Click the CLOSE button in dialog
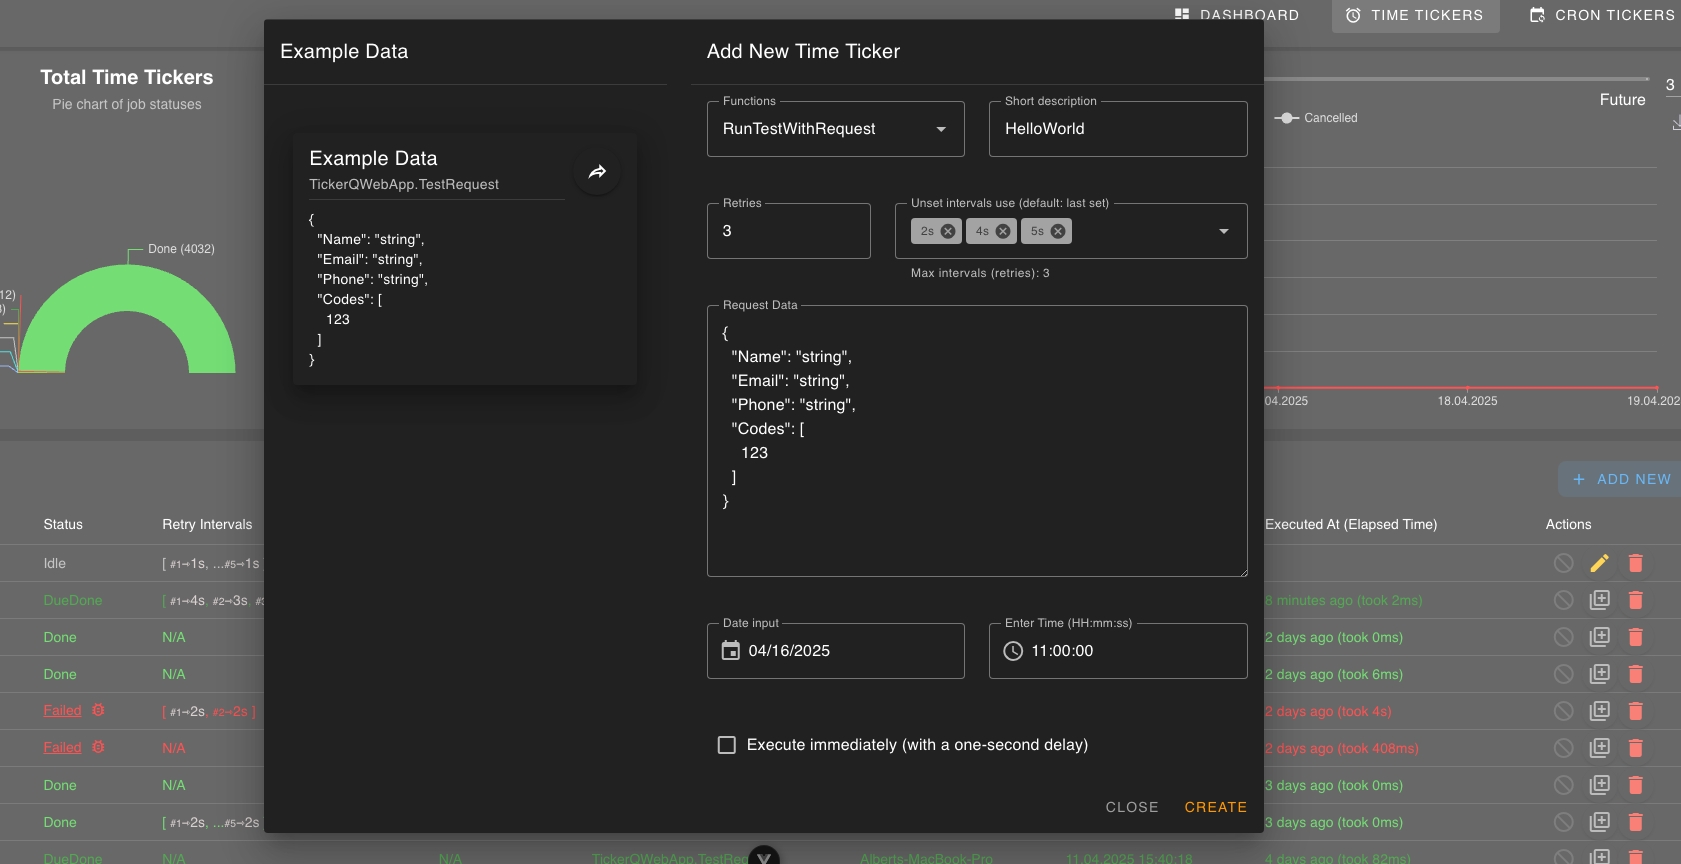 tap(1132, 807)
